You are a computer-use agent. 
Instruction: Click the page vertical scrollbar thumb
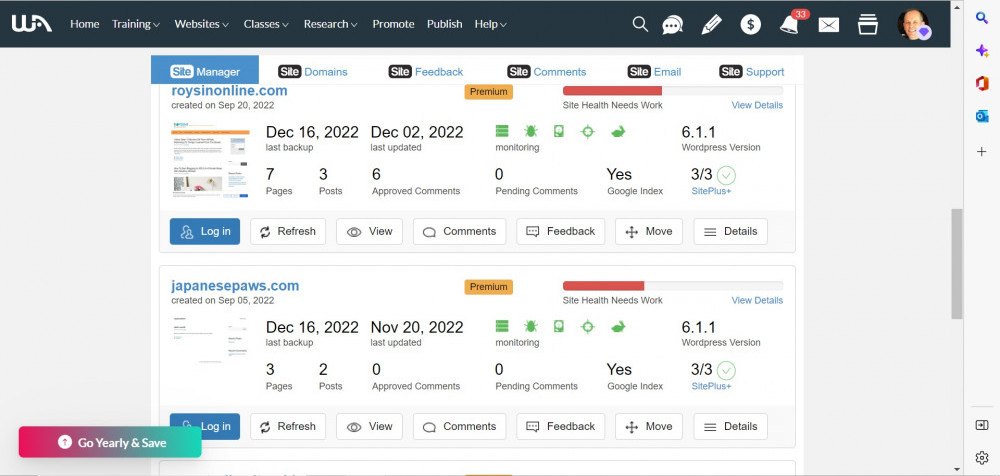[957, 263]
